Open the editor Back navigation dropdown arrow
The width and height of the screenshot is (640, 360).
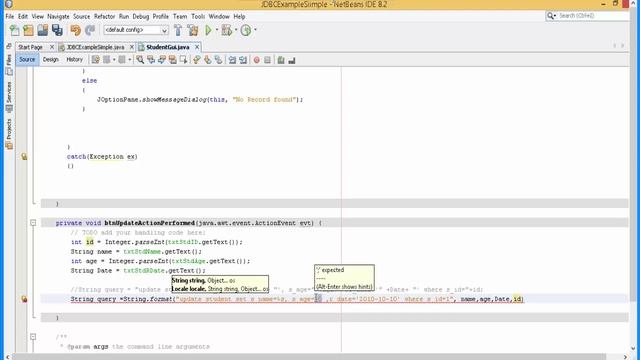pyautogui.click(x=114, y=60)
